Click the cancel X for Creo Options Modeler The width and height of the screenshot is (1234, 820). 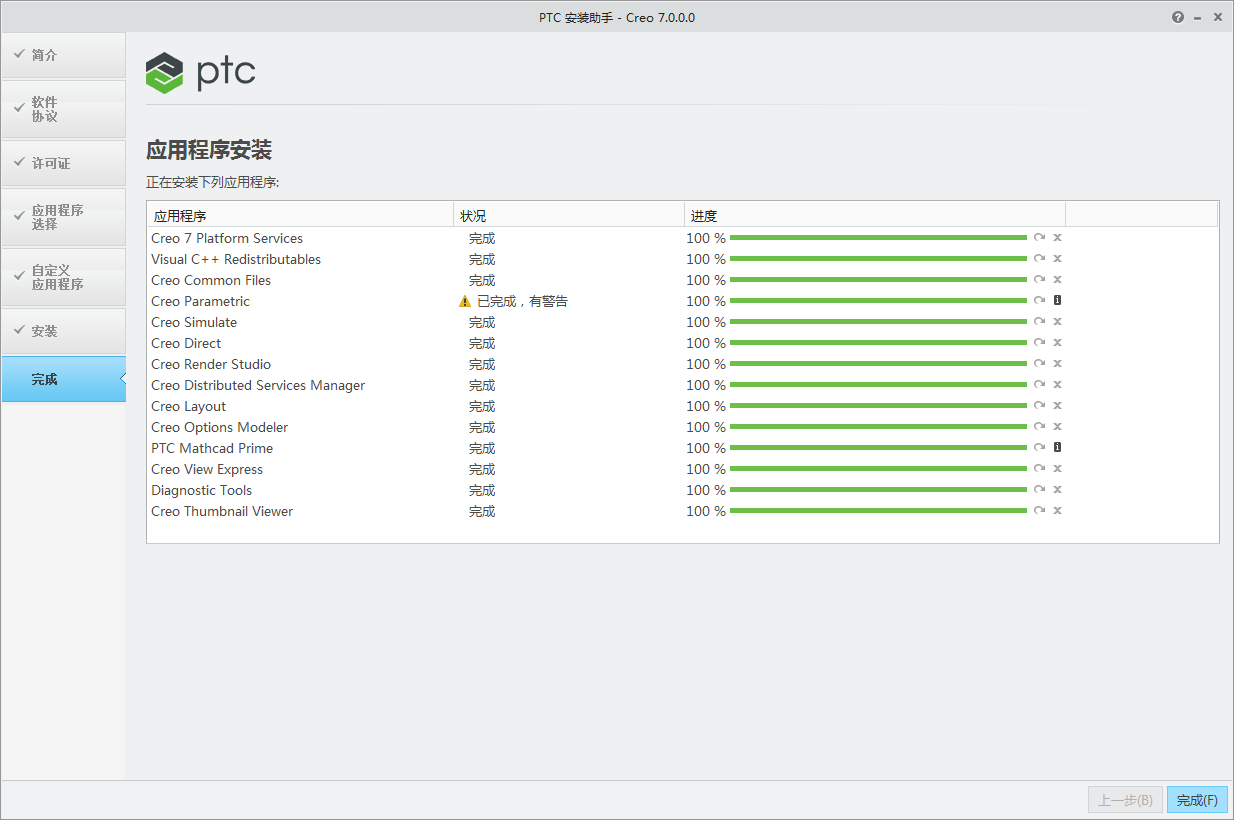[x=1057, y=427]
